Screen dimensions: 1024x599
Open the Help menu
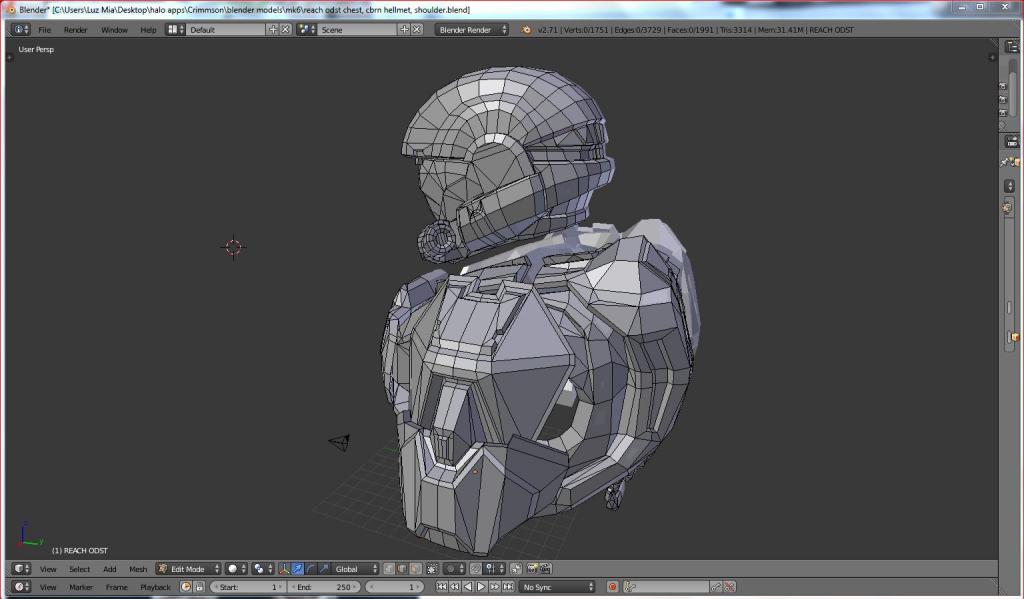[x=148, y=30]
